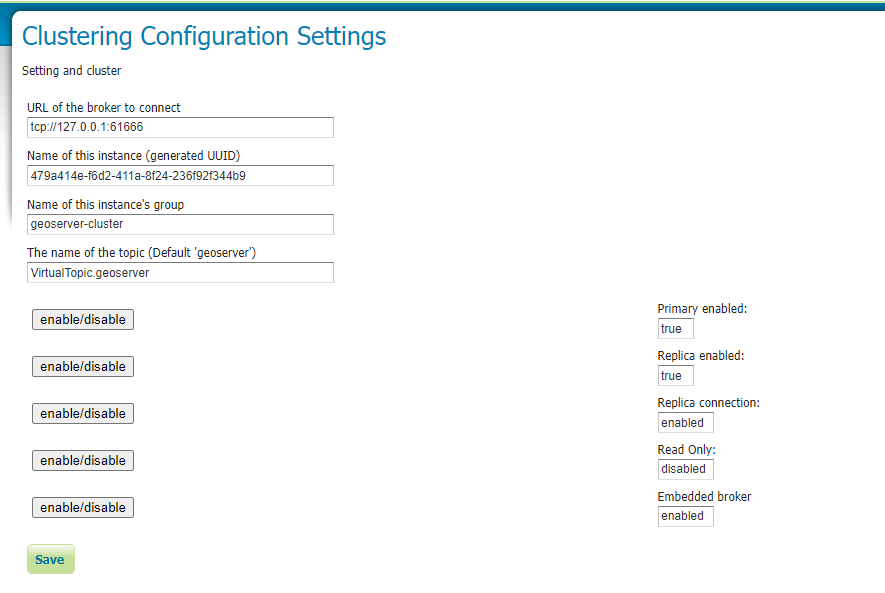Select the Replica connection status field

point(685,423)
